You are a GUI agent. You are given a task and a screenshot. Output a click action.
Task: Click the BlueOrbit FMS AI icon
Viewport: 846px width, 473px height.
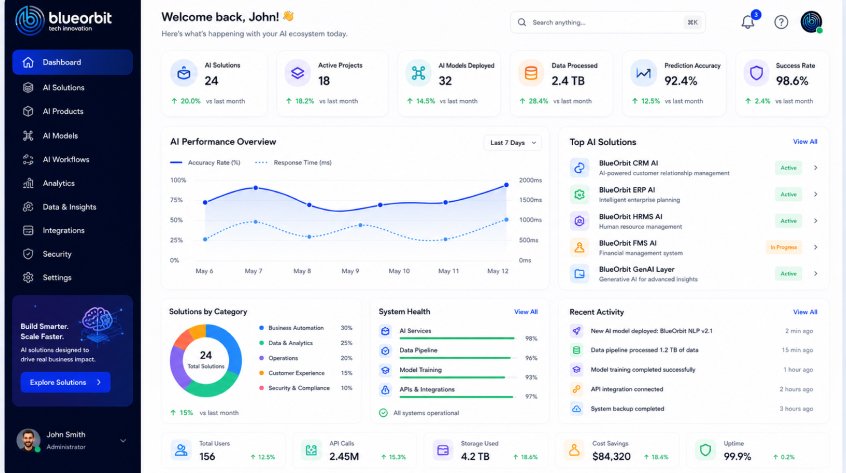(x=579, y=248)
